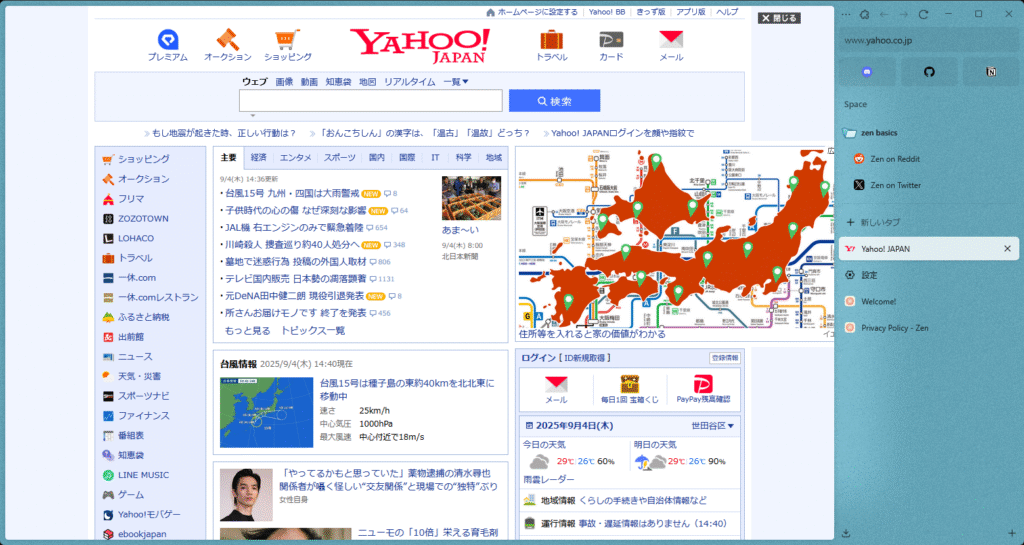The width and height of the screenshot is (1024, 545).
Task: Change location via 世田谷区 dropdown
Action: click(x=712, y=426)
